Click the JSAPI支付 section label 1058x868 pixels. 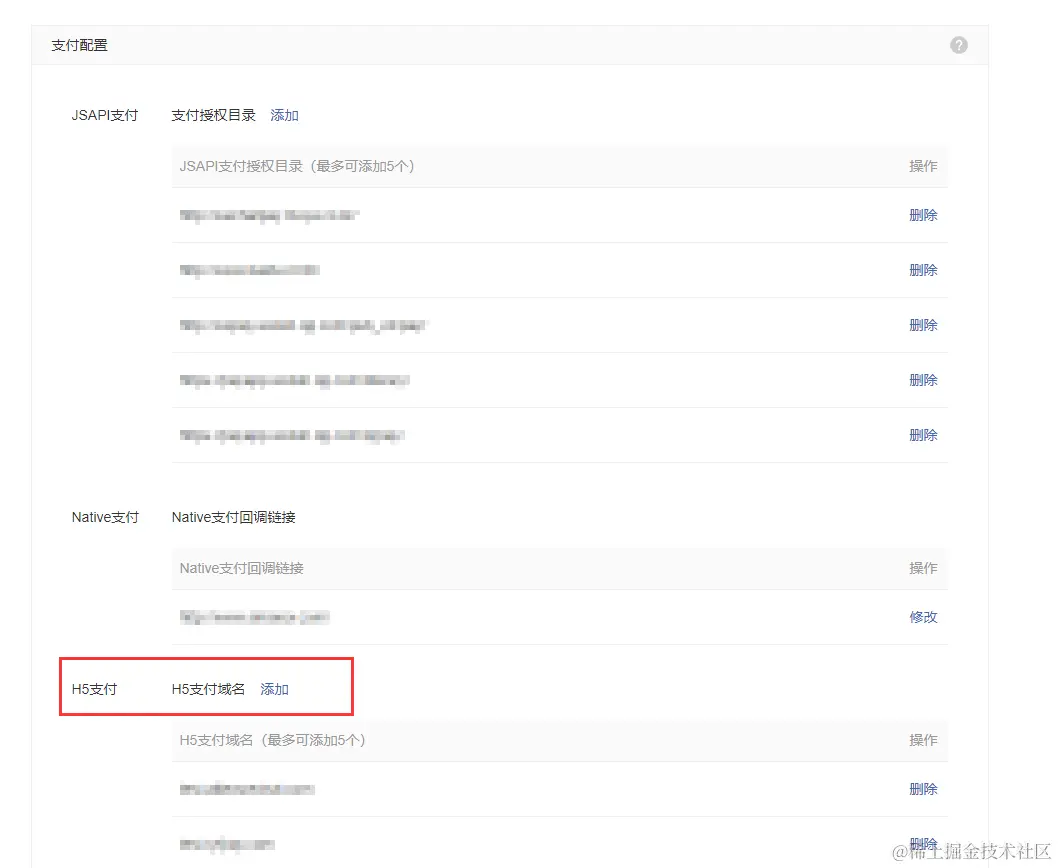coord(105,115)
